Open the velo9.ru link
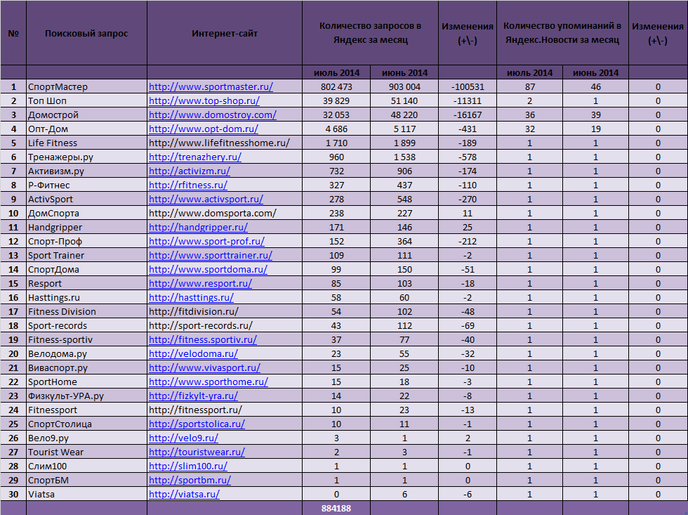Image resolution: width=688 pixels, height=515 pixels. tap(183, 438)
